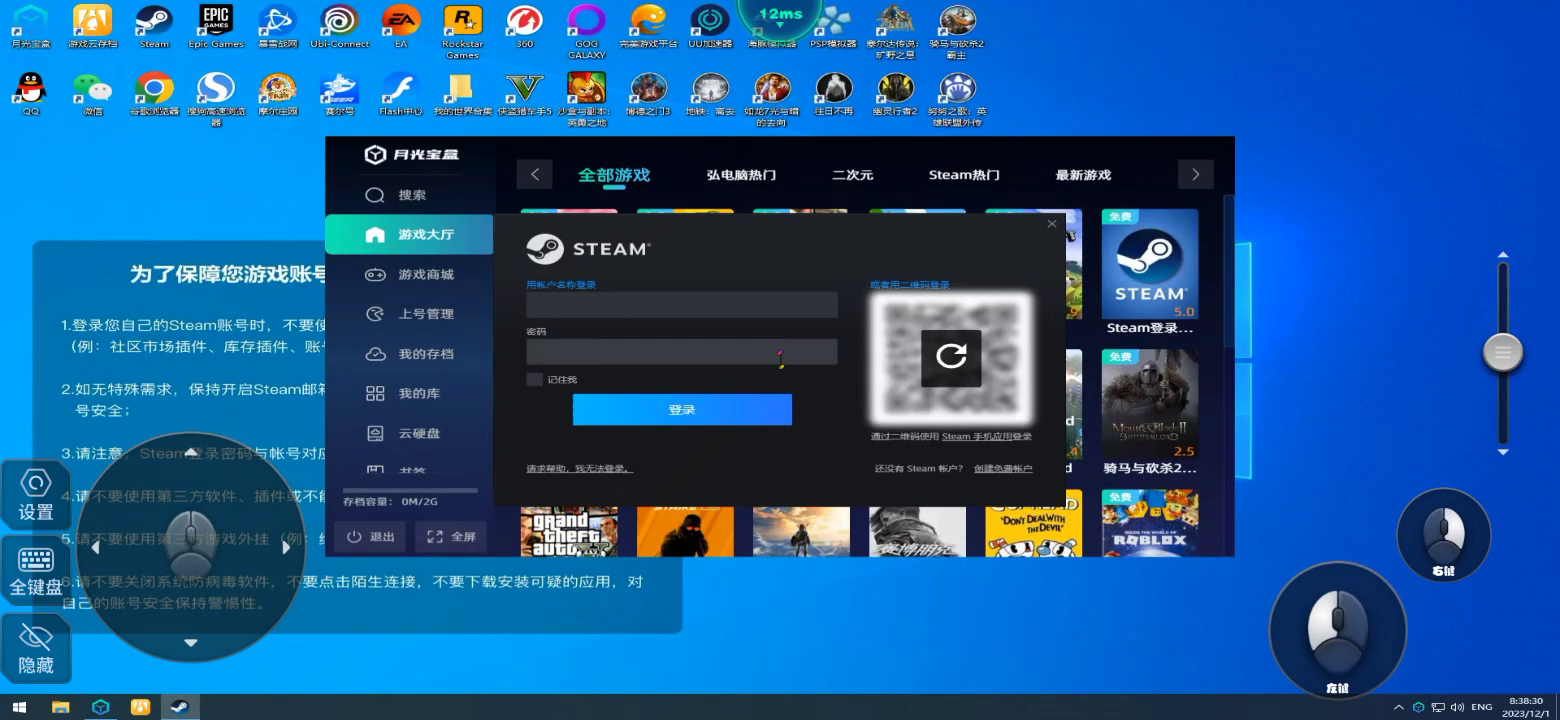Screen dimensions: 1560x720
Task: Click the Steam icon in the taskbar
Action: point(181,707)
